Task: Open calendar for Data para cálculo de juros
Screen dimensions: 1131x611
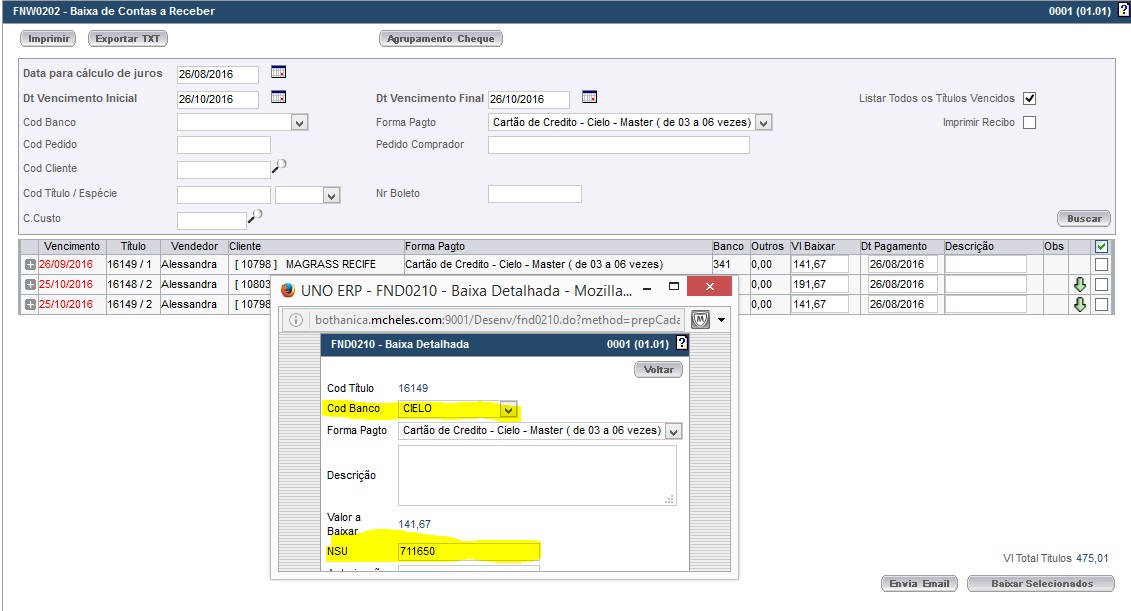Action: [279, 73]
